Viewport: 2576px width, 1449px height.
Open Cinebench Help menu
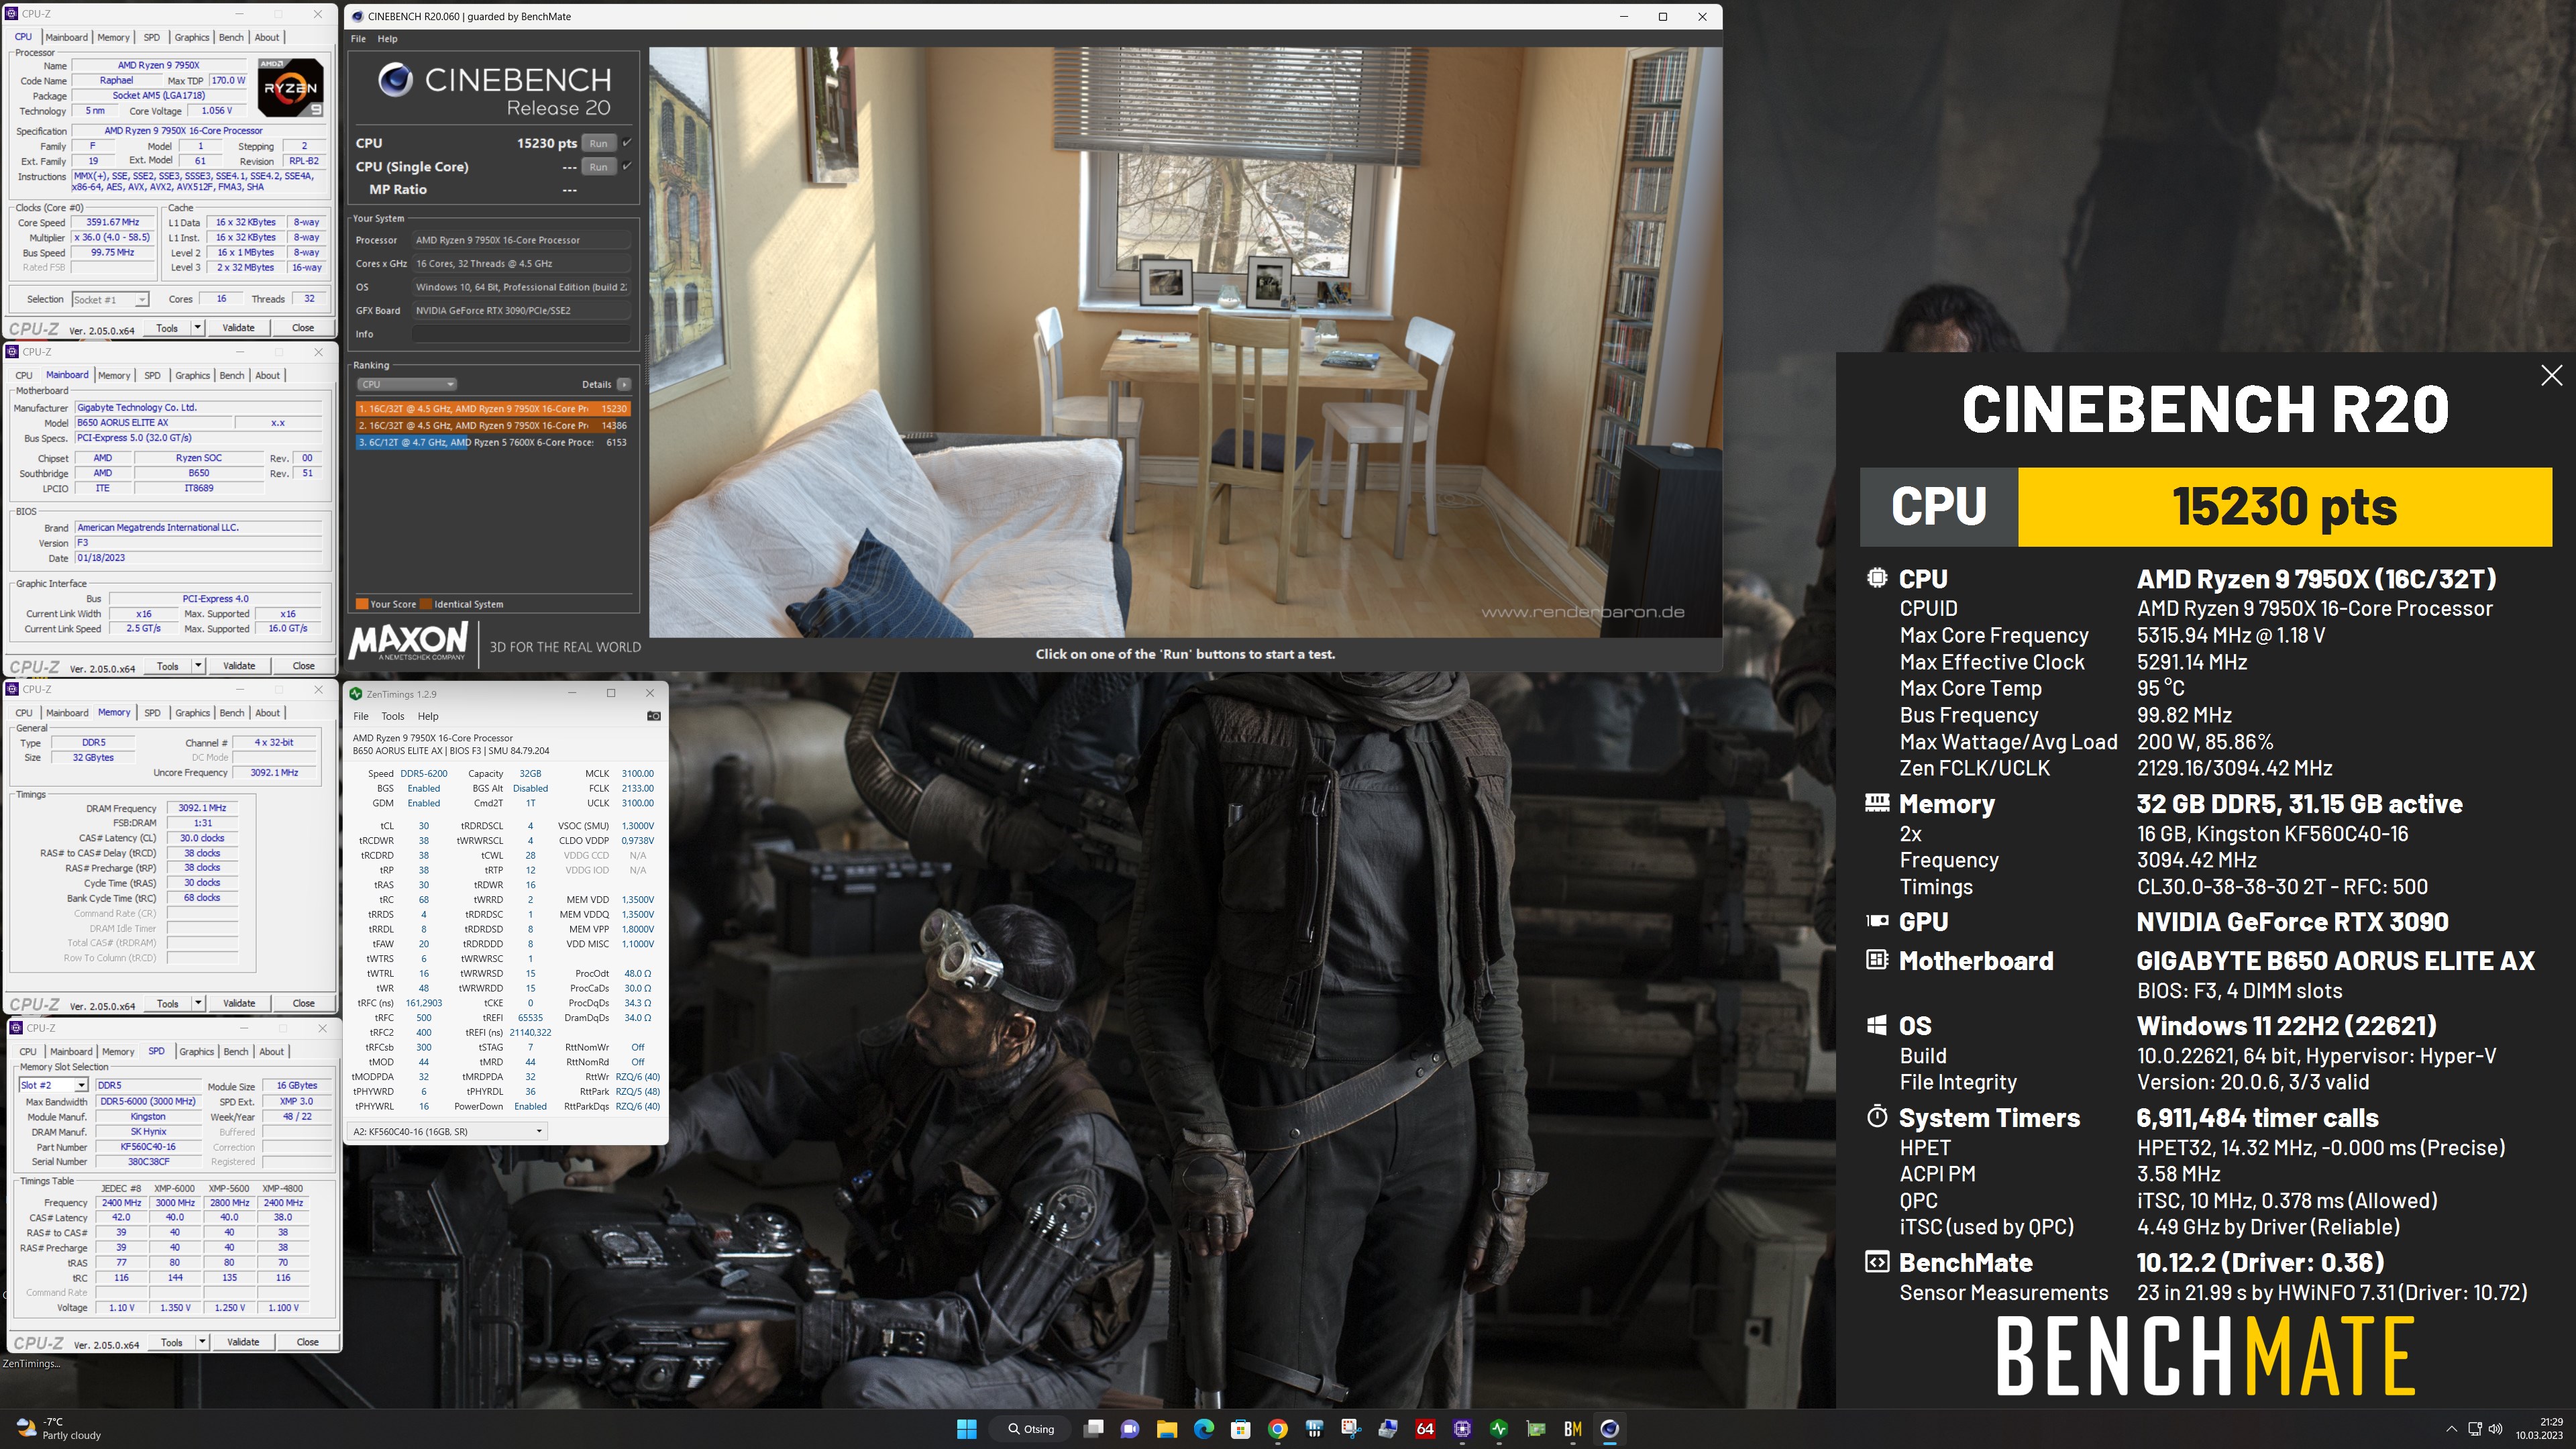[x=387, y=39]
